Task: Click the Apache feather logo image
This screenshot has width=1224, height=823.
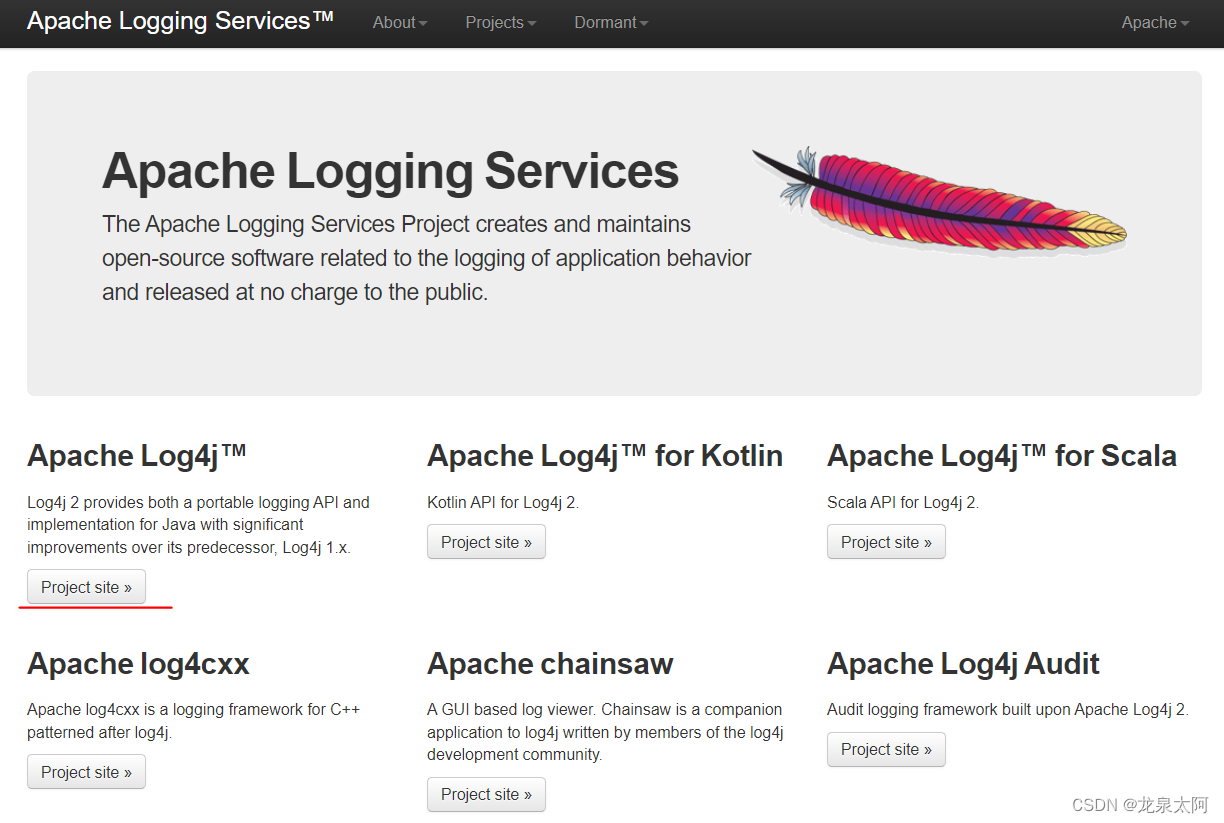Action: pyautogui.click(x=939, y=201)
